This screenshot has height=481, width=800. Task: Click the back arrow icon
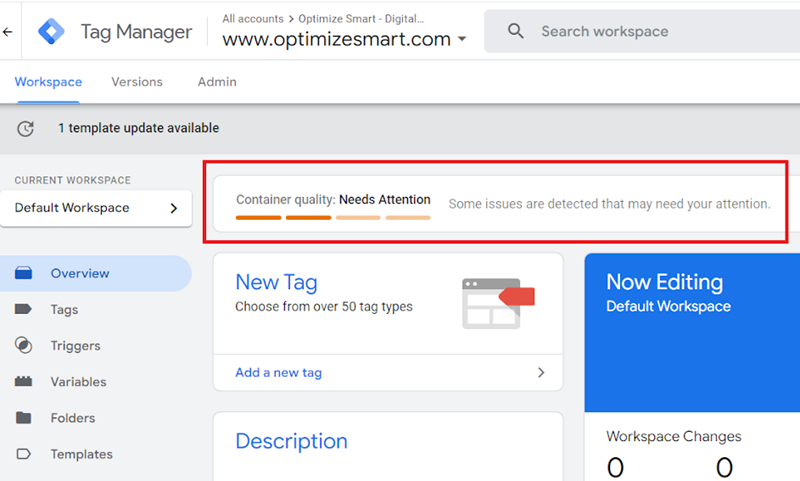[7, 32]
